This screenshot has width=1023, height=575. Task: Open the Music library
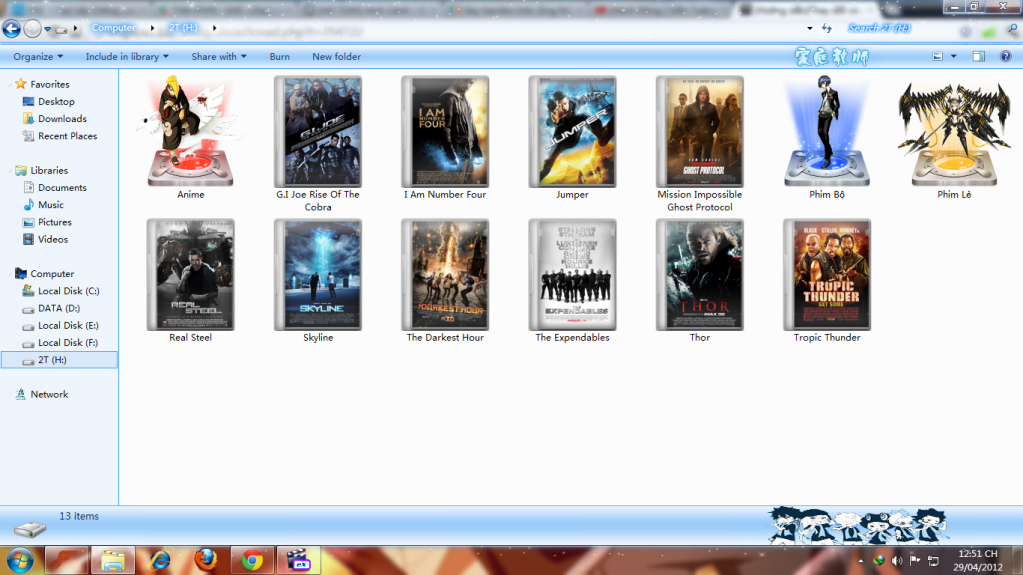50,205
